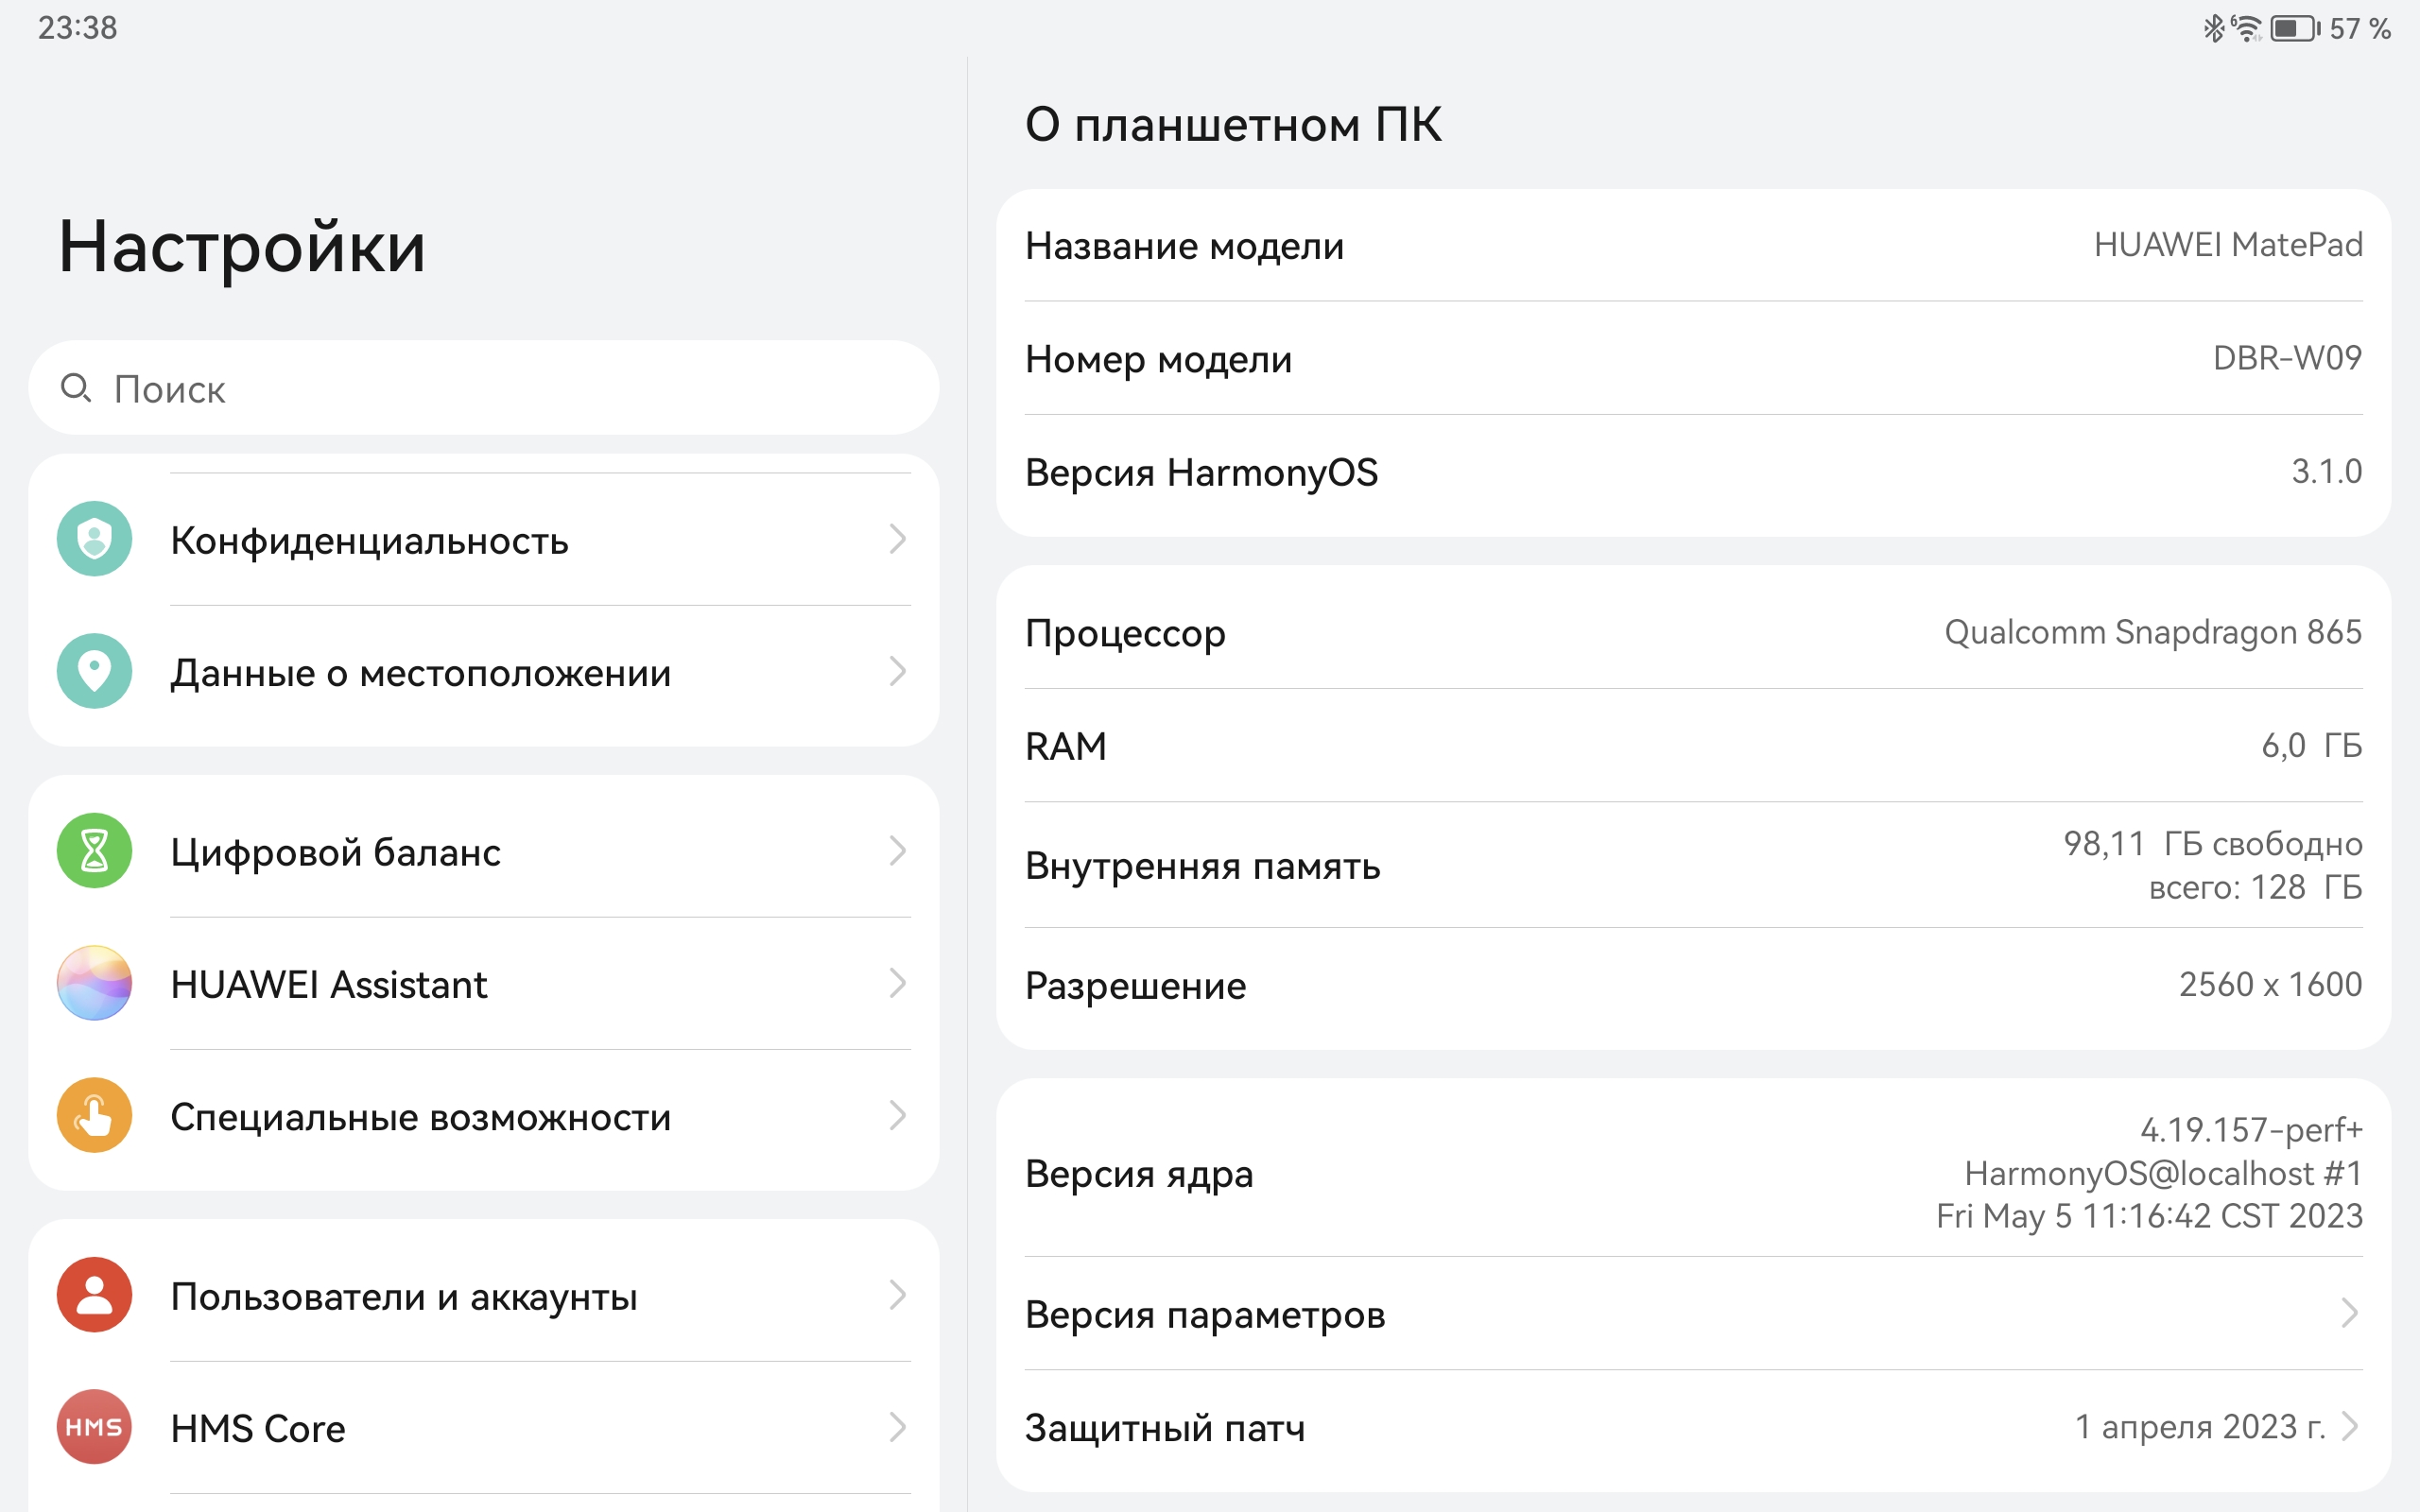Tap the 3.1.0 HarmonyOS version value

pyautogui.click(x=2326, y=471)
